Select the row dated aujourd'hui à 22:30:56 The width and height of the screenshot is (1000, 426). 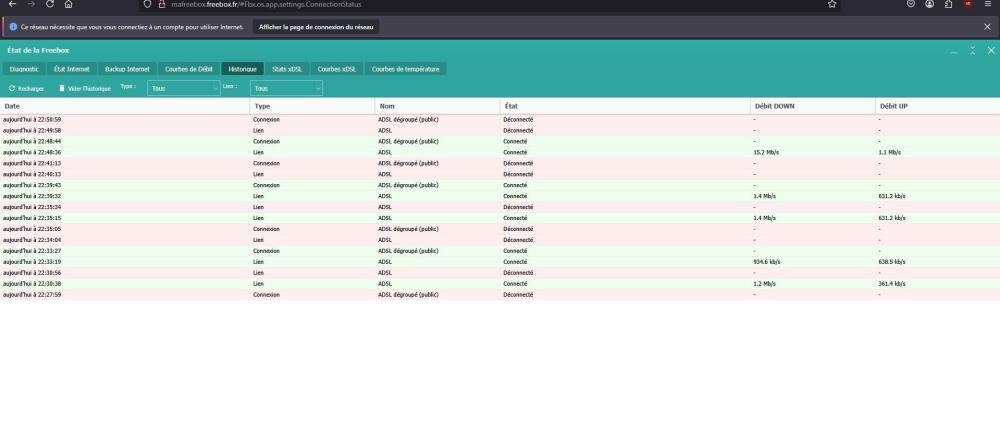coord(500,272)
